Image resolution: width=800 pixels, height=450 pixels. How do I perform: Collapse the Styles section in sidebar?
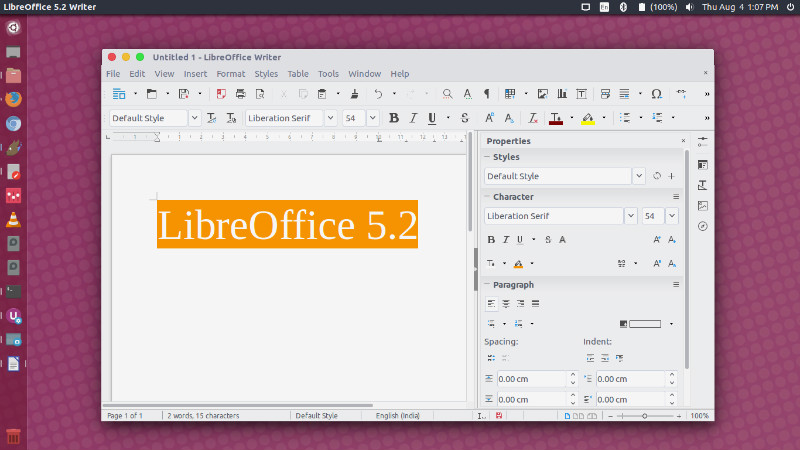click(x=487, y=157)
